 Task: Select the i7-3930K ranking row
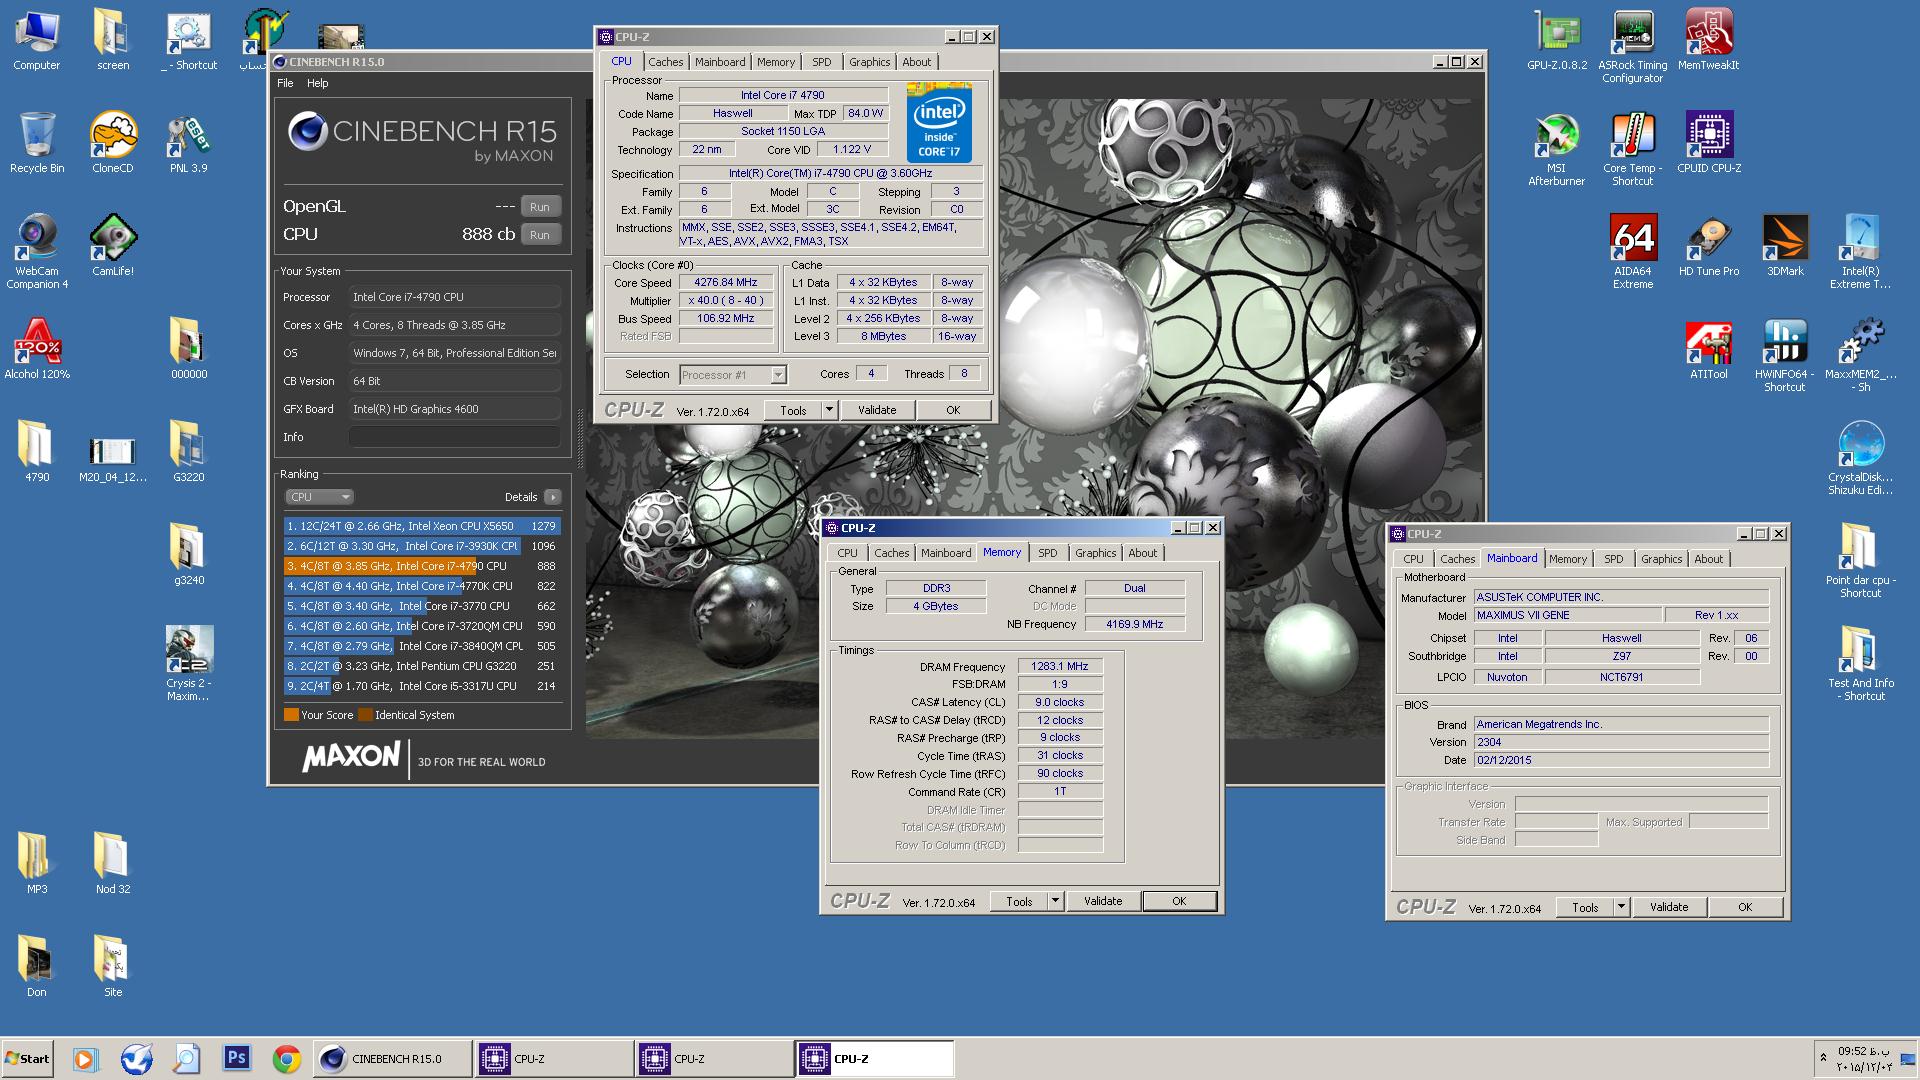point(421,546)
